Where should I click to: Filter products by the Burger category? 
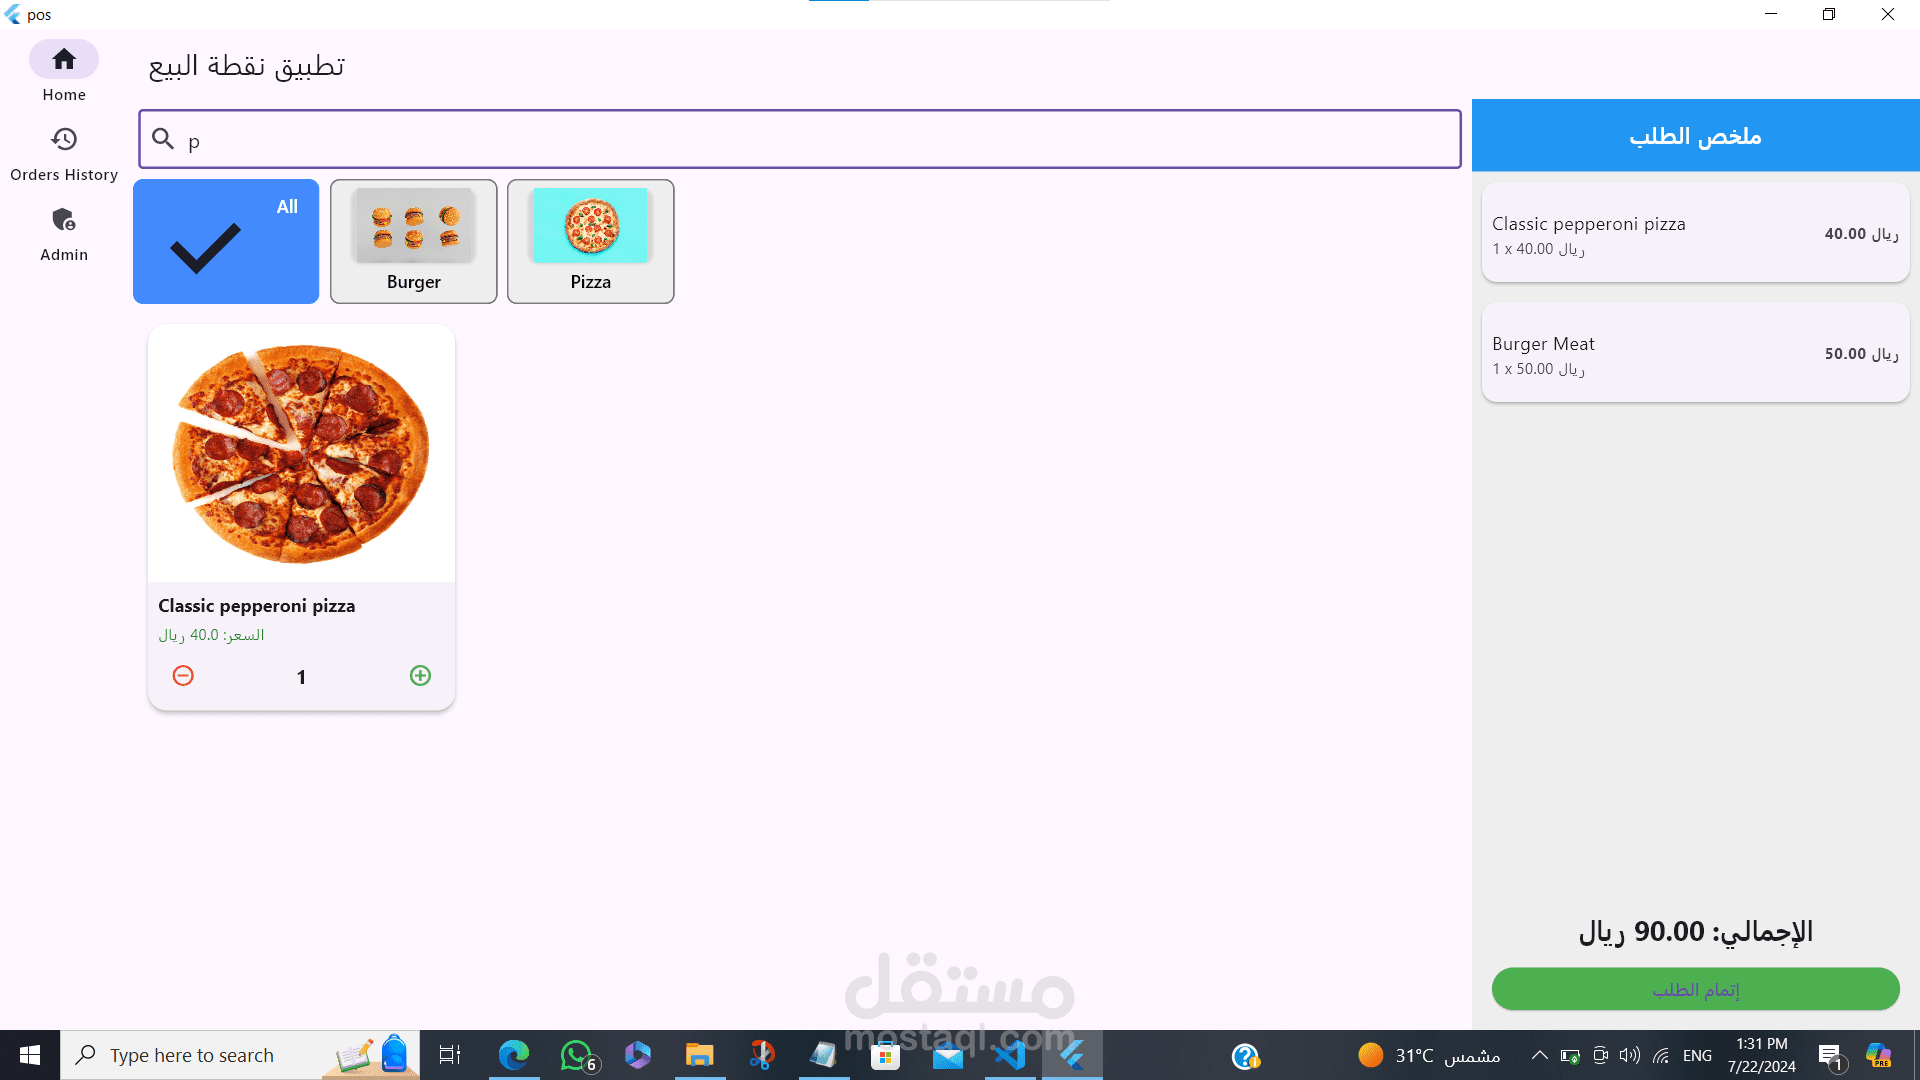point(413,241)
